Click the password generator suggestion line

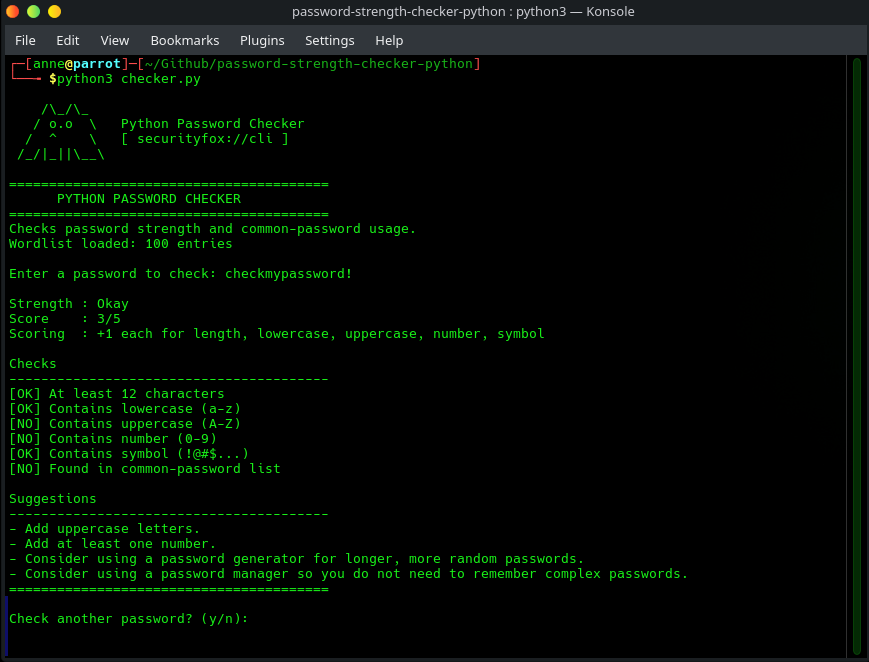click(297, 558)
